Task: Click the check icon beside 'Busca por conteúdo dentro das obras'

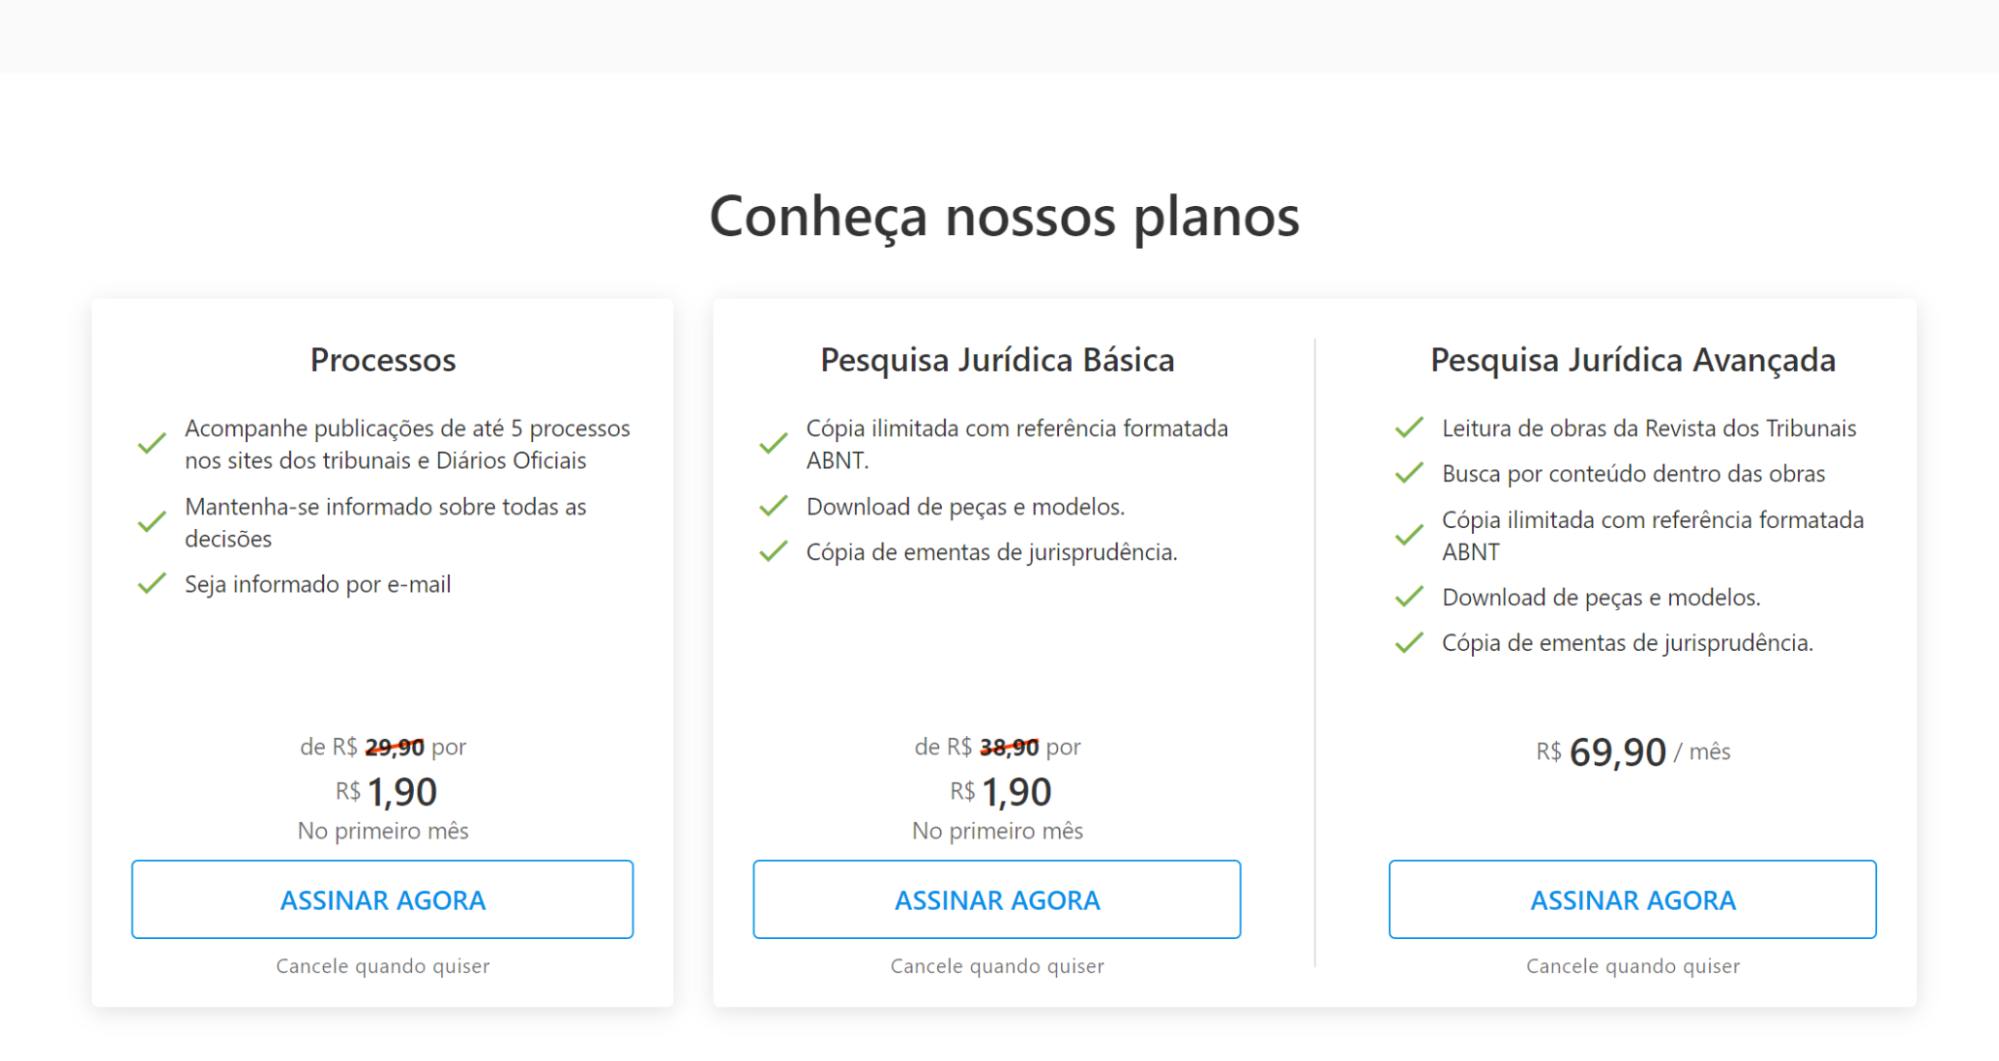Action: tap(1408, 474)
